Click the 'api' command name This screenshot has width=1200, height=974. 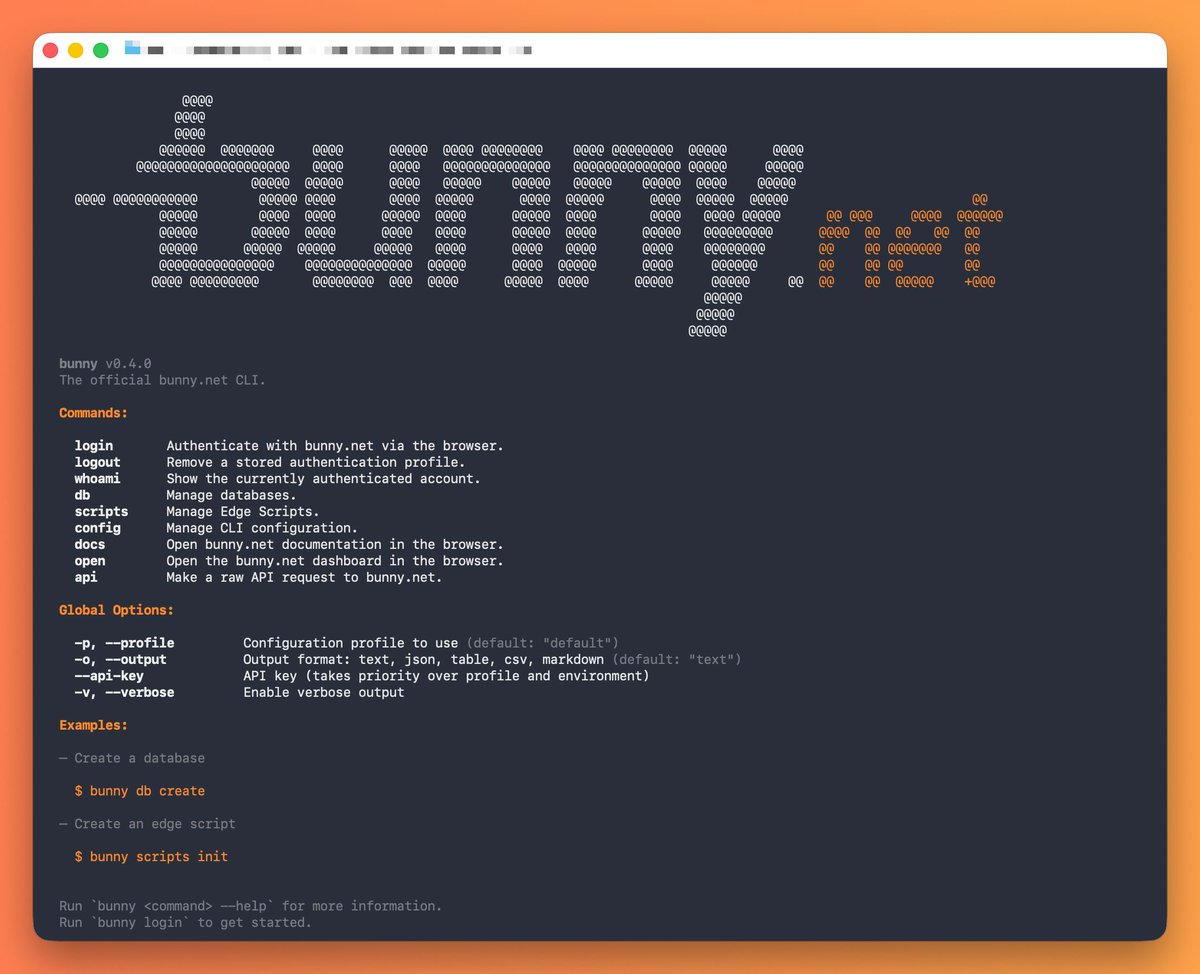coord(86,577)
